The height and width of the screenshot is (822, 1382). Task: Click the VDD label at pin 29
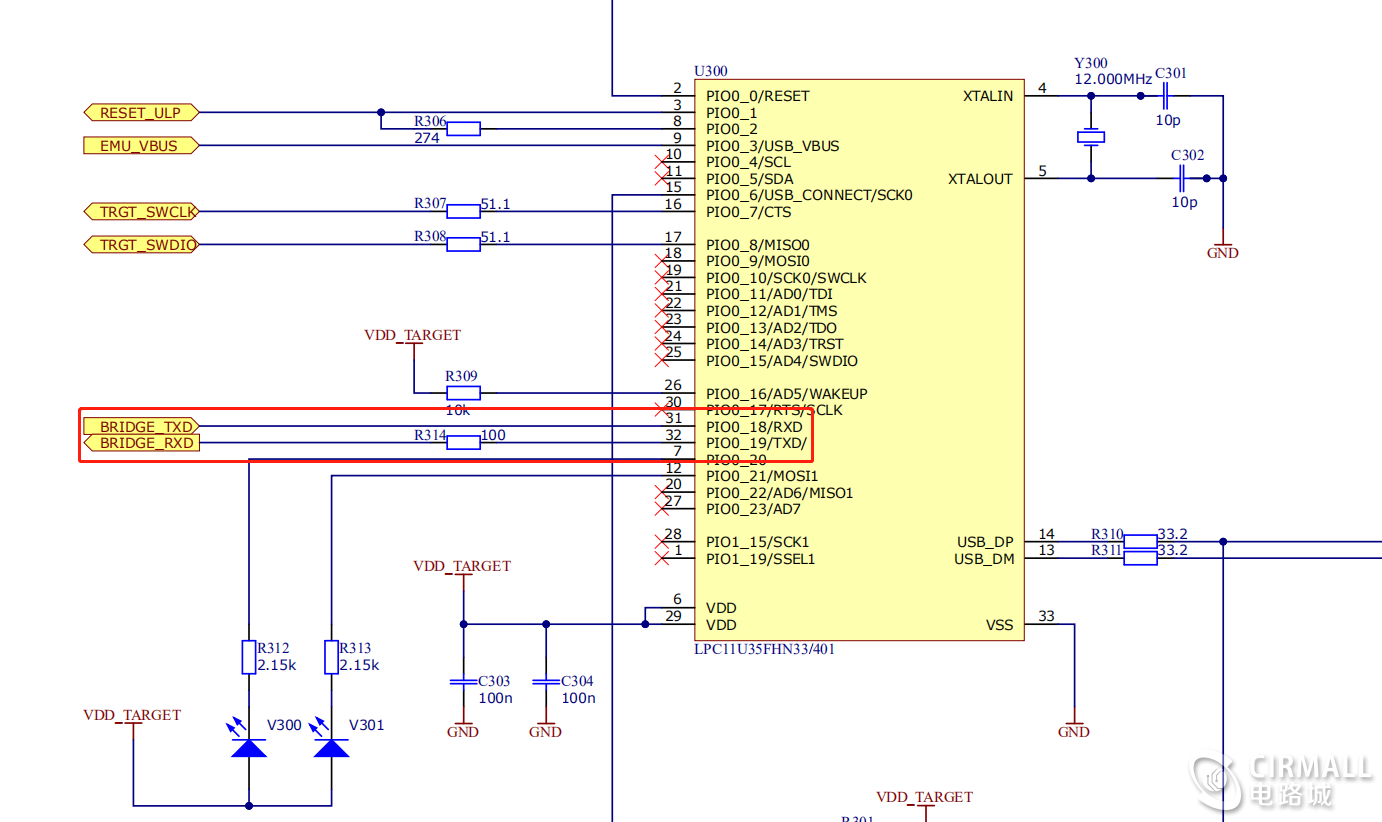(721, 624)
